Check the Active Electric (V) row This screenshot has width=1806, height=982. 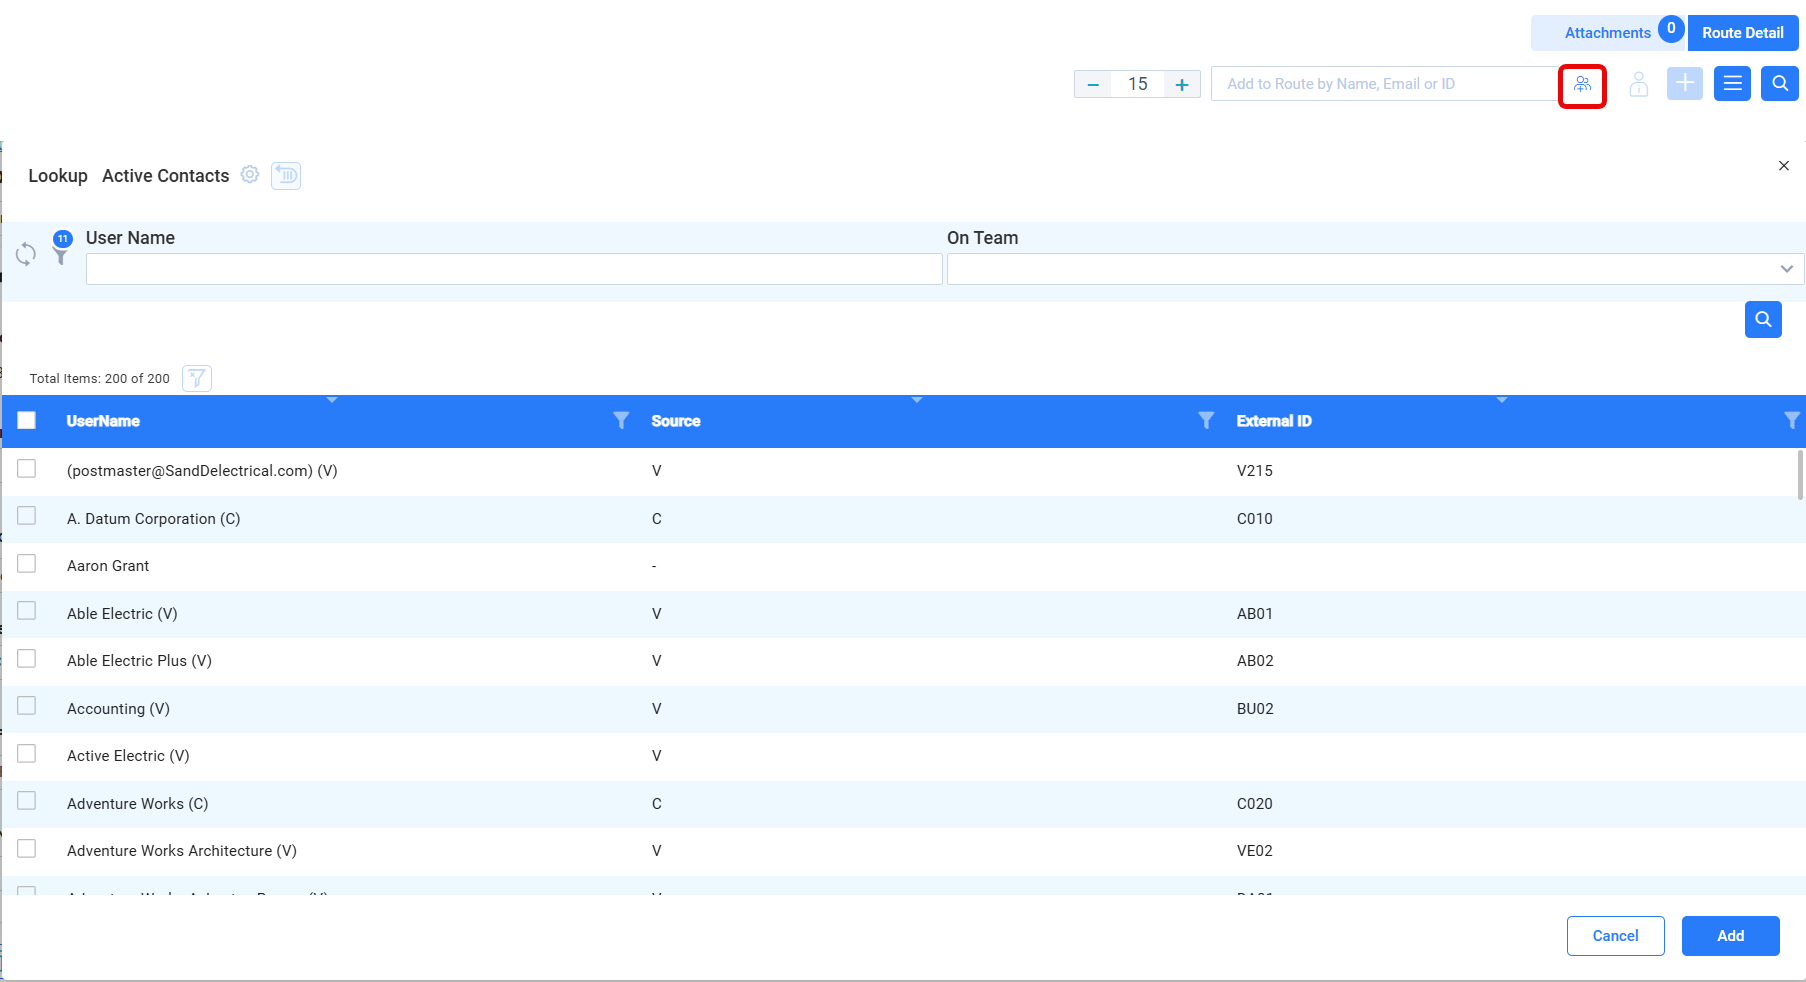pos(27,753)
